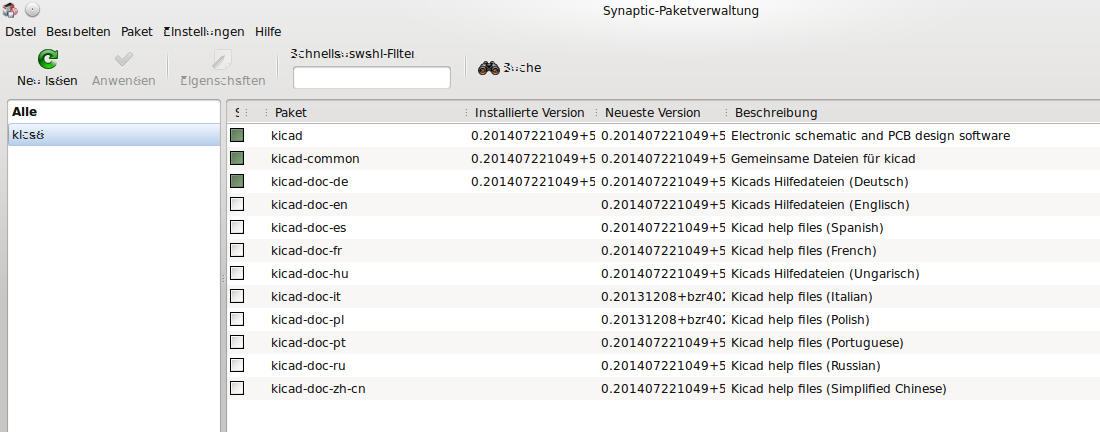Click 'Kicads Hilfedateien (Ungarisch)' description
Image resolution: width=1100 pixels, height=432 pixels.
tap(825, 274)
